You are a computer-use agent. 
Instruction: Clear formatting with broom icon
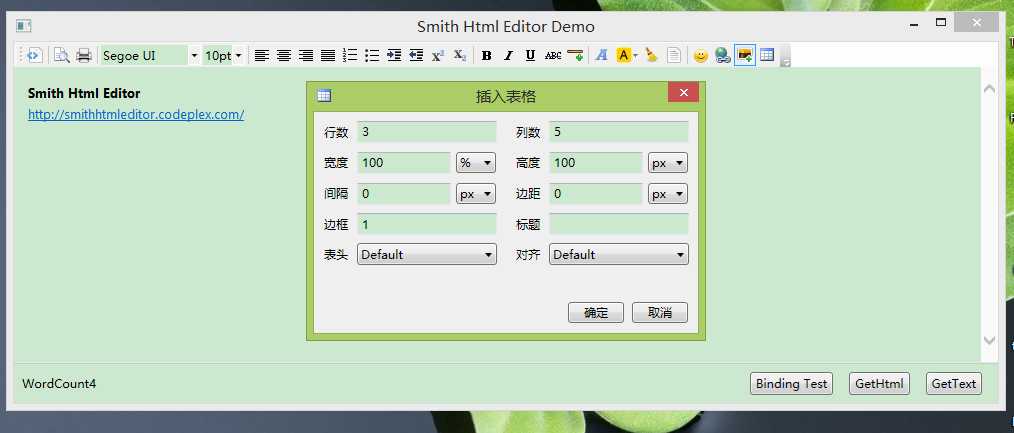(651, 56)
